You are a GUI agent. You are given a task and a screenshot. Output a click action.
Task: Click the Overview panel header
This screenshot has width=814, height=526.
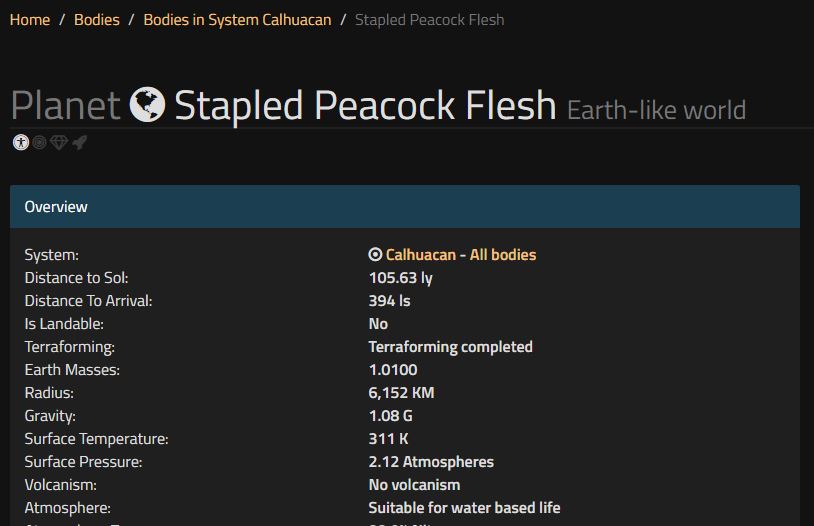coord(405,207)
